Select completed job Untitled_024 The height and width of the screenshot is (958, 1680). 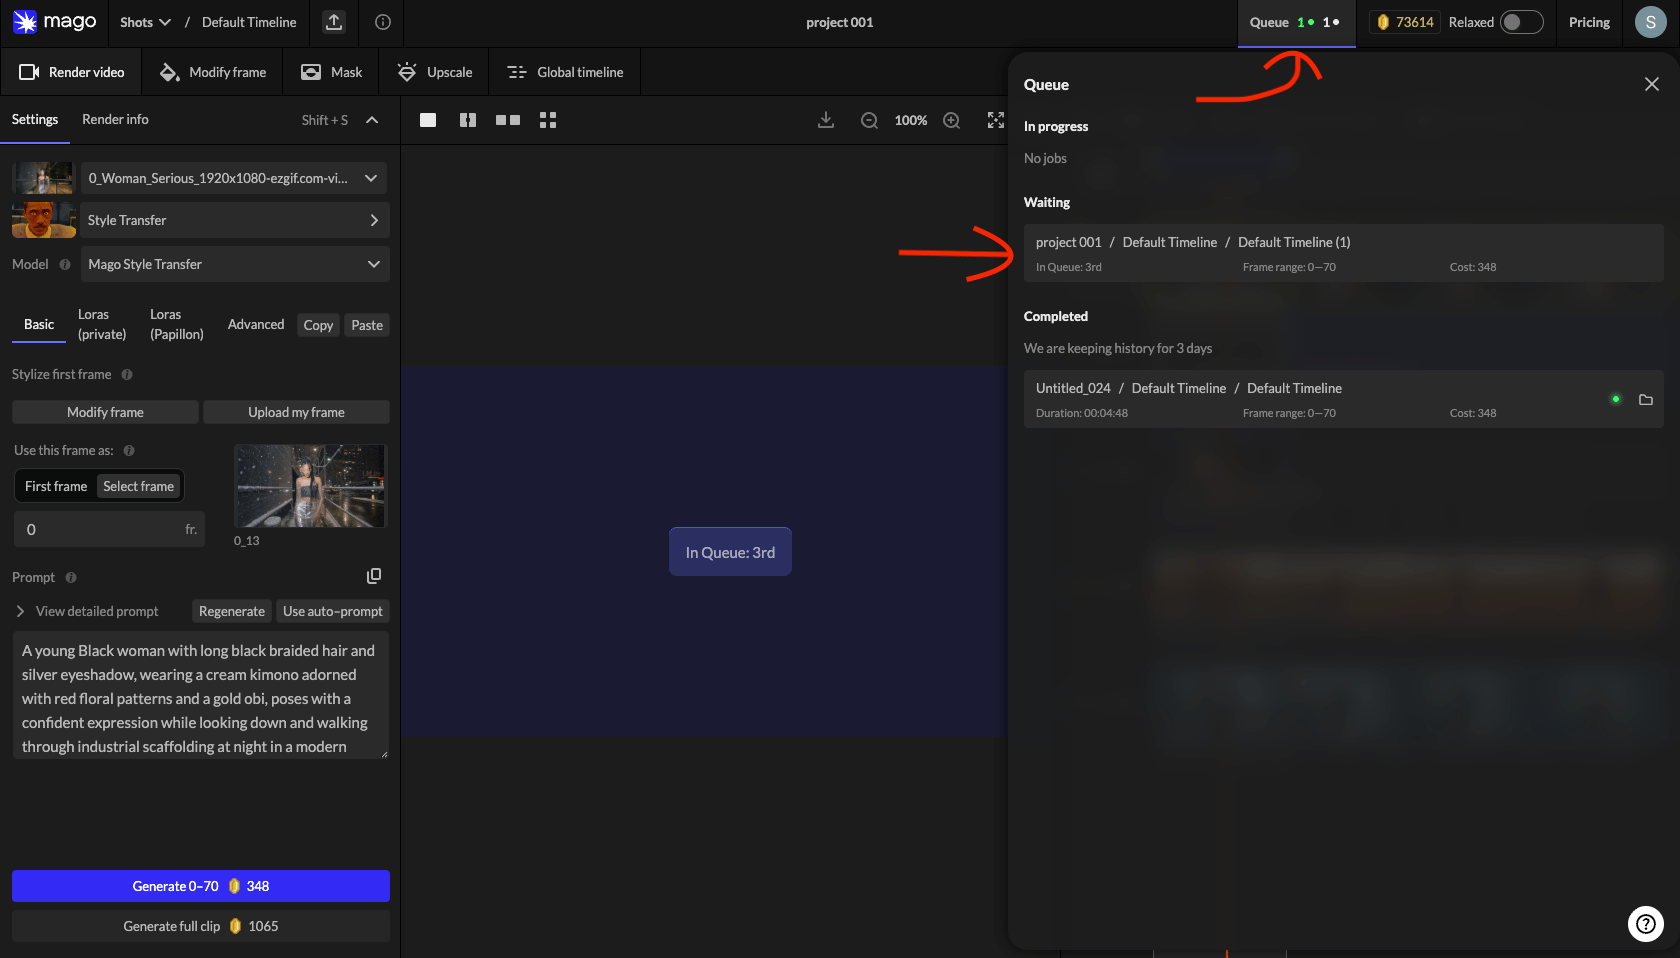pos(1343,399)
